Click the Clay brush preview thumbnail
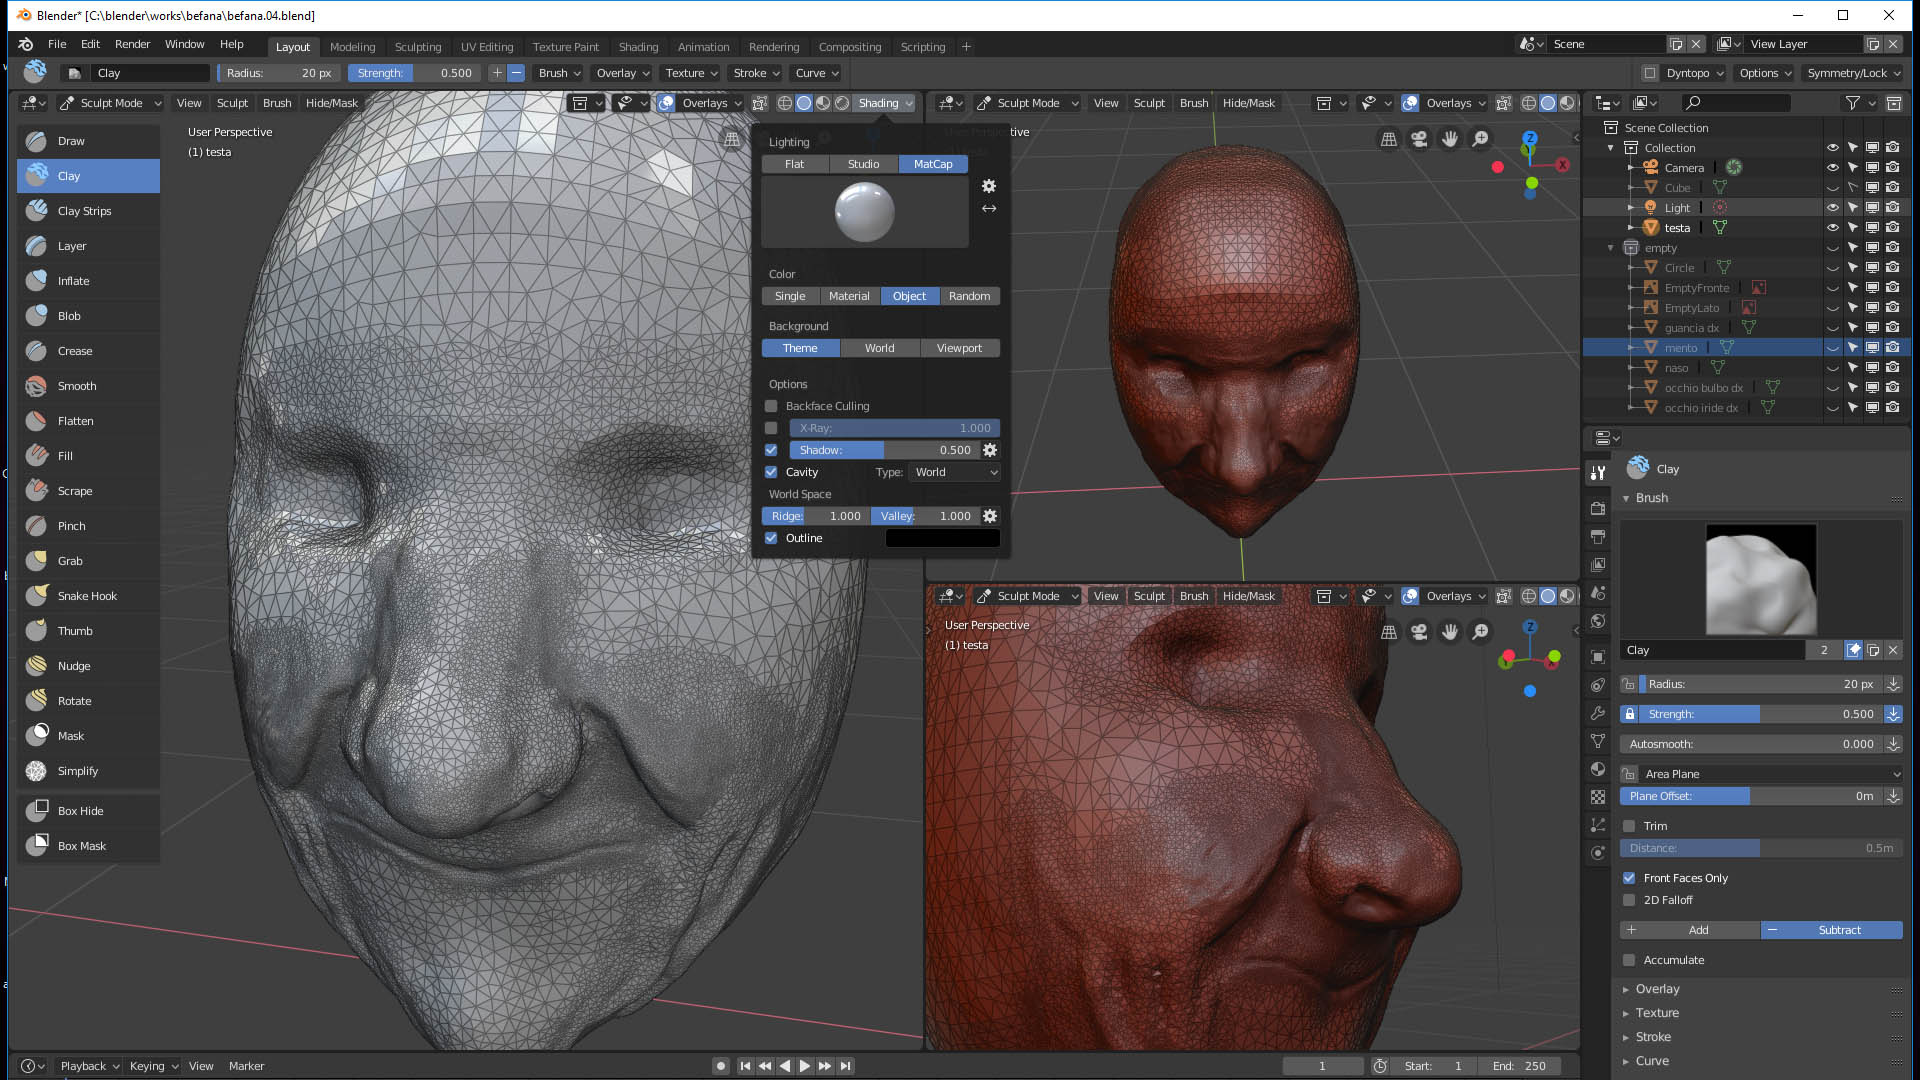Screen dimensions: 1920x1080 click(1760, 580)
